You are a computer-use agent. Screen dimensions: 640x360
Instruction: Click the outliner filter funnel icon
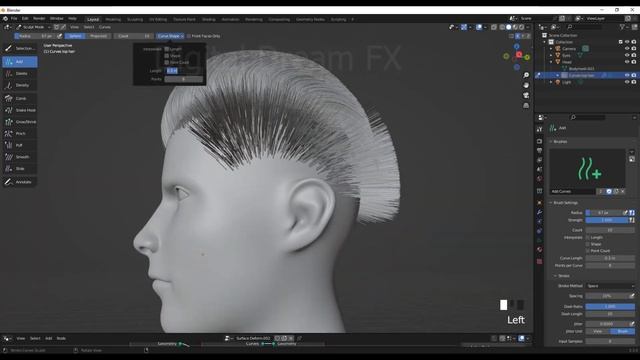[x=622, y=27]
